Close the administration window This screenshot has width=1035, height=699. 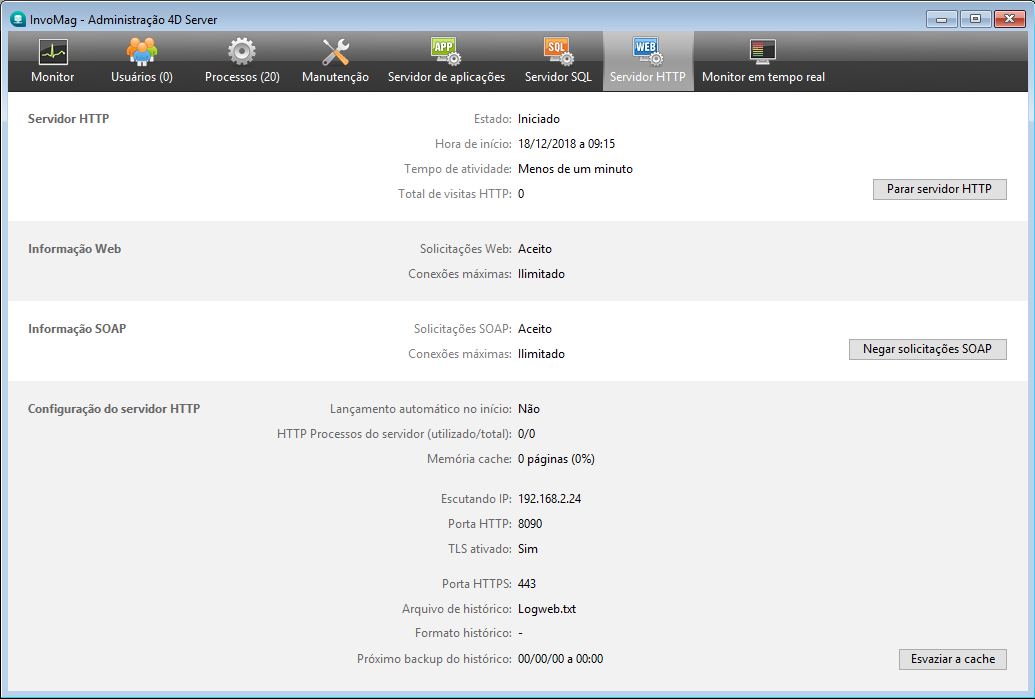(x=1009, y=19)
